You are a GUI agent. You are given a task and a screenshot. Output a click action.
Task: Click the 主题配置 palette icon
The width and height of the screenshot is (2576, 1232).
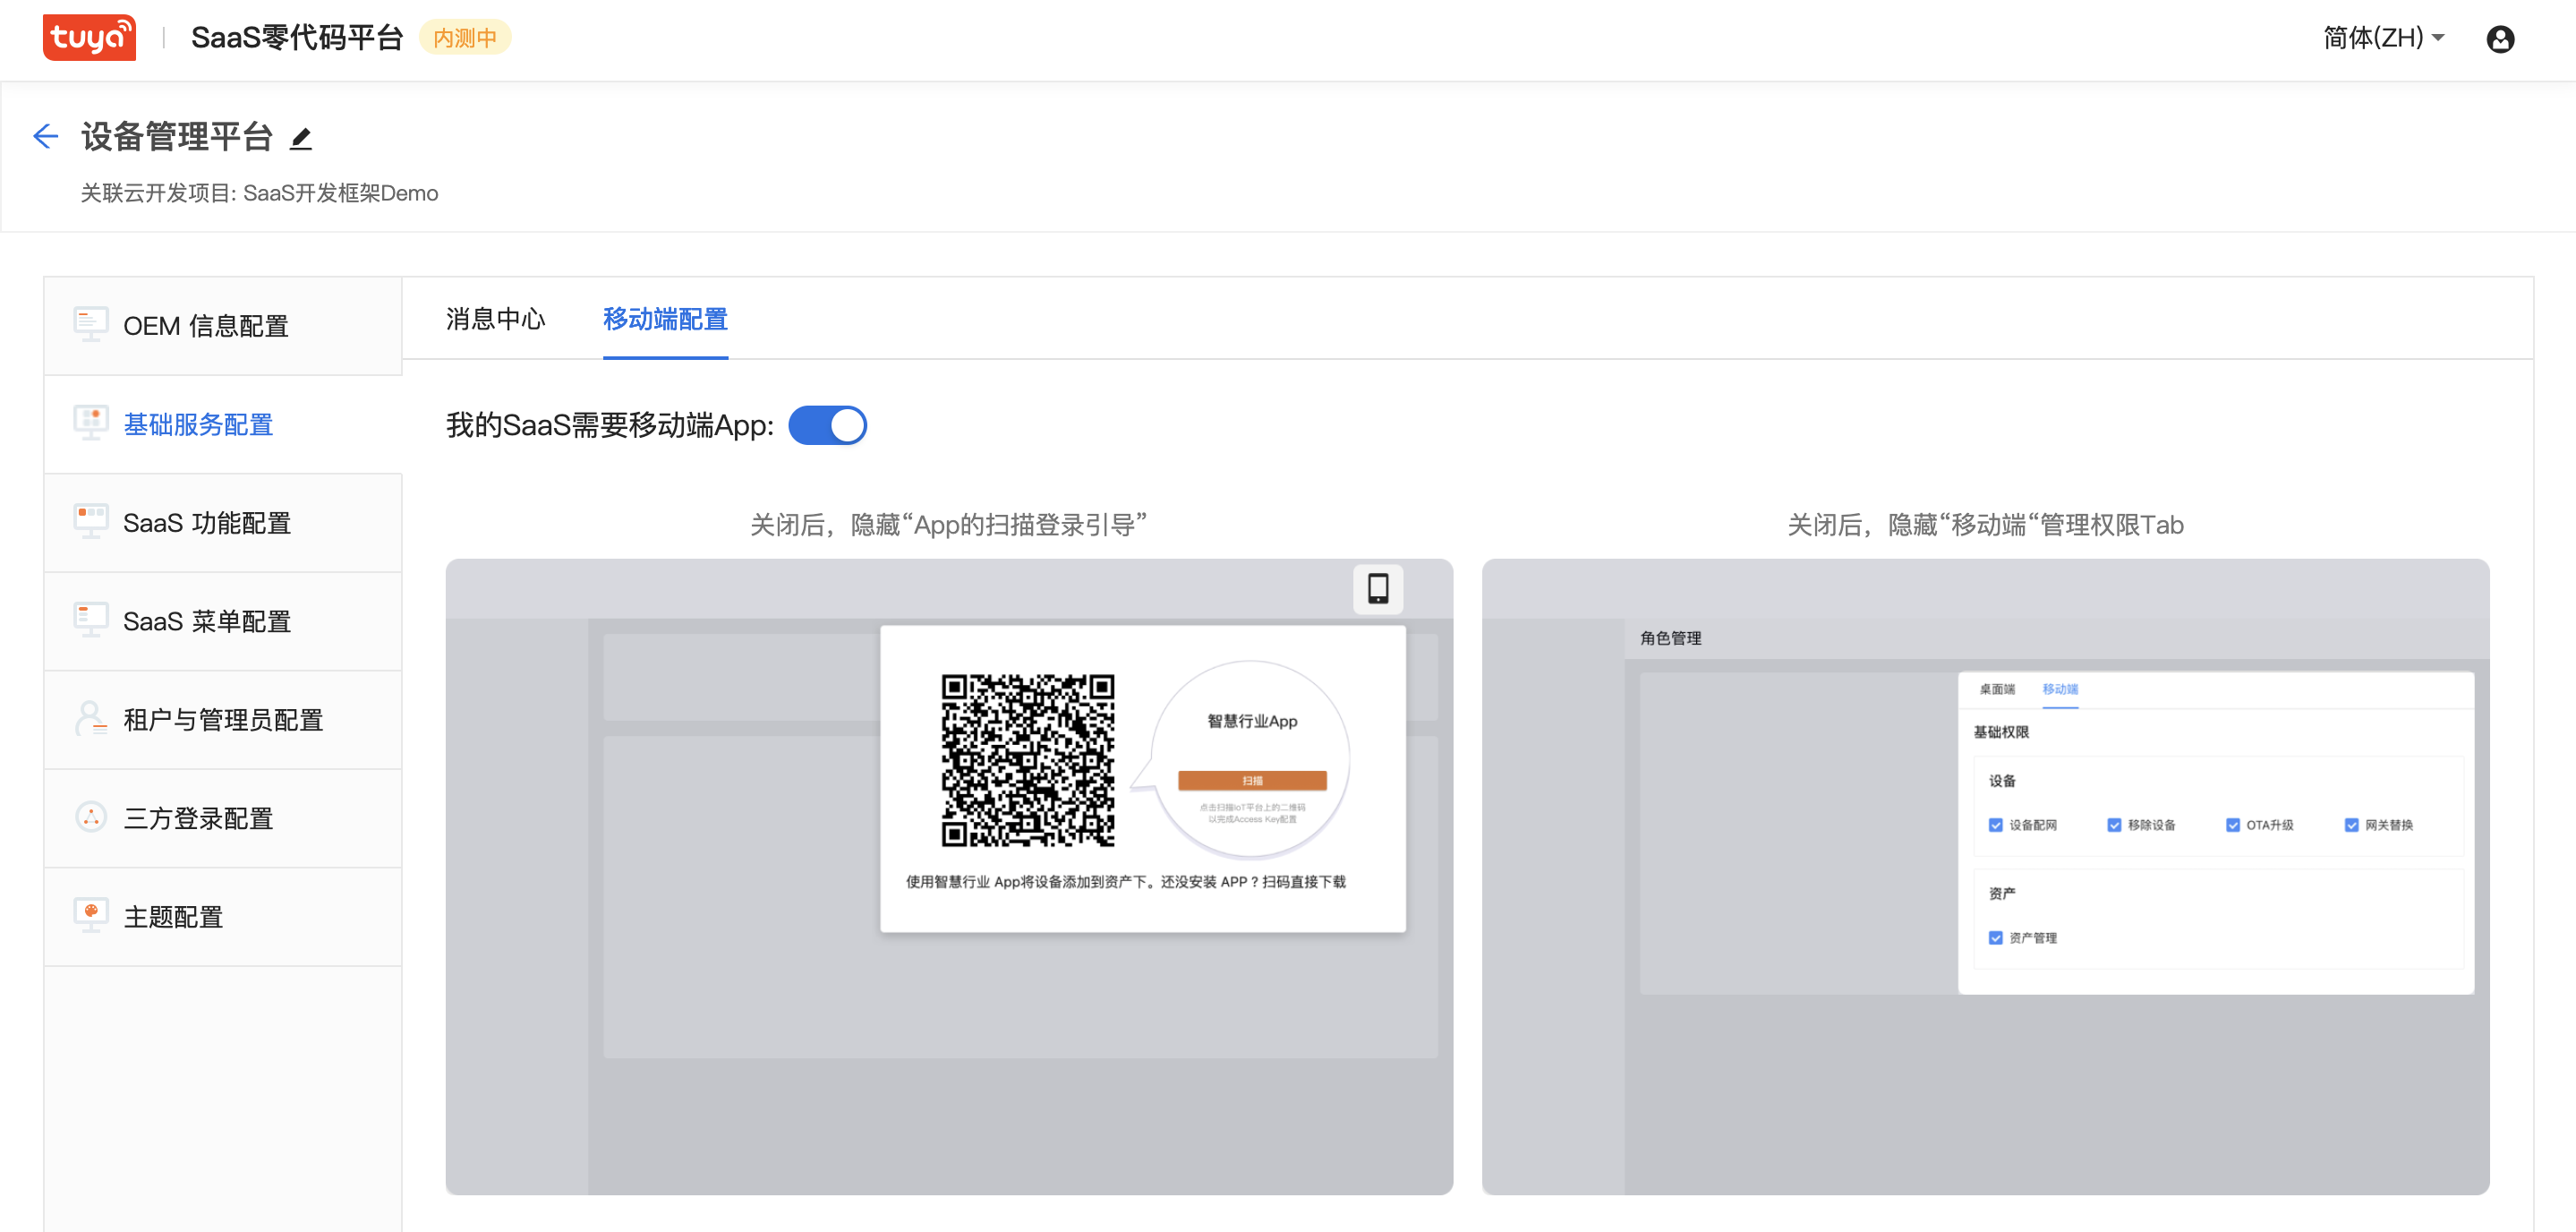(91, 915)
